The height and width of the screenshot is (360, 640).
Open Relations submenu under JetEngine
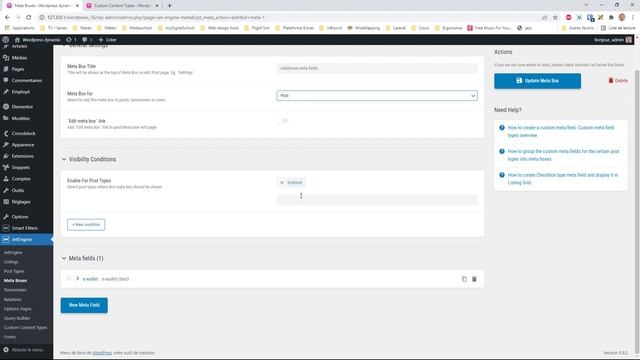pos(12,299)
